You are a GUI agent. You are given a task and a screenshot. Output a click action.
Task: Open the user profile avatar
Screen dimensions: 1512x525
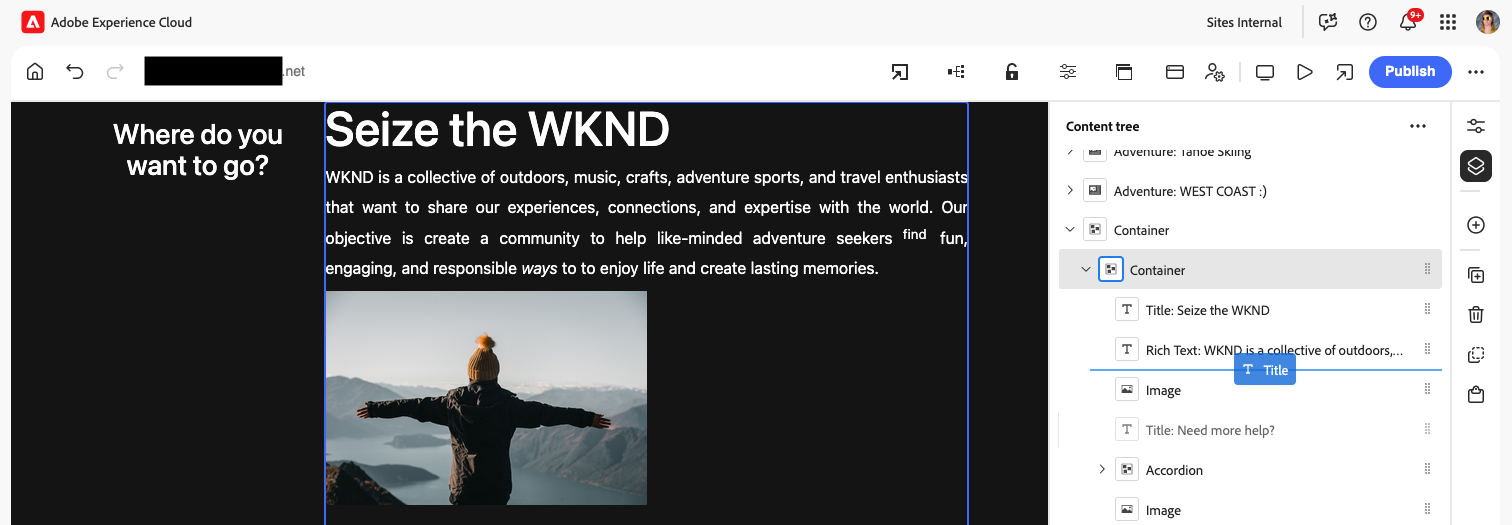click(1488, 22)
